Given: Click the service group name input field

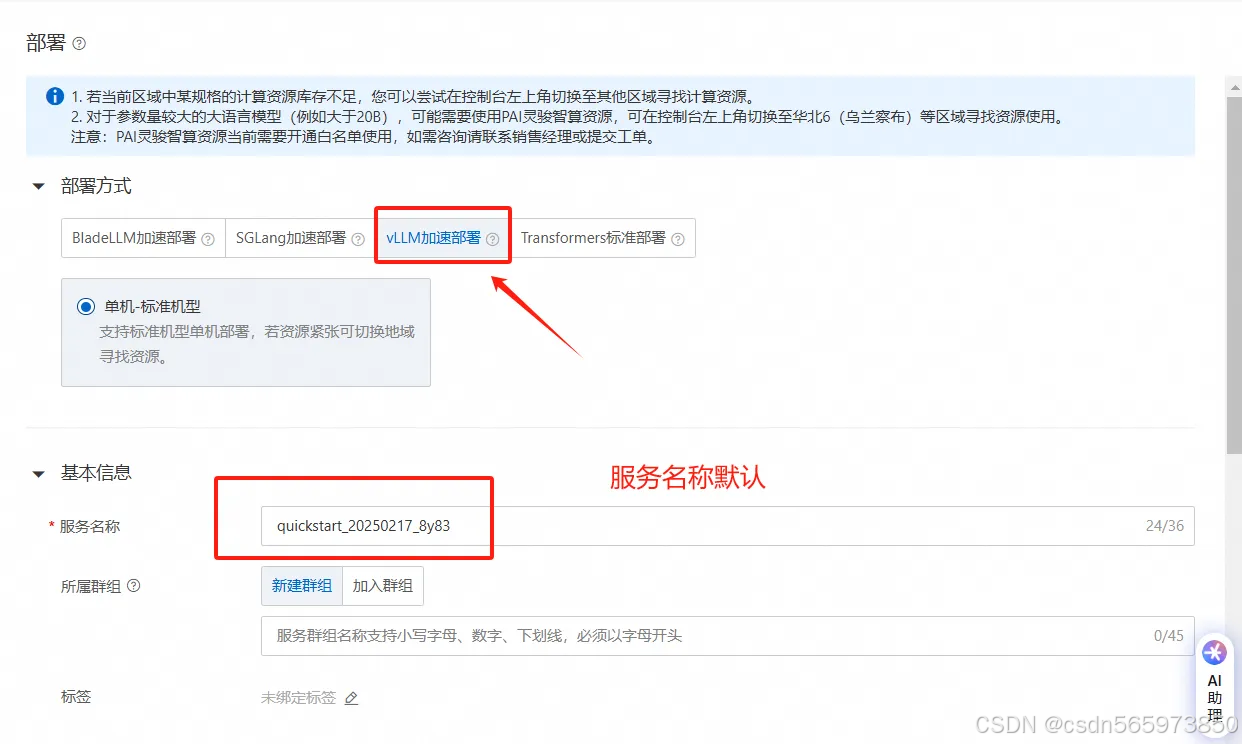Looking at the screenshot, I should 600,636.
